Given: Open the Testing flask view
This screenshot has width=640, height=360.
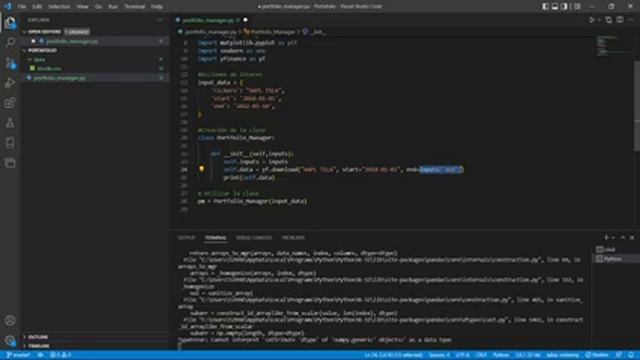Looking at the screenshot, I should [10, 122].
